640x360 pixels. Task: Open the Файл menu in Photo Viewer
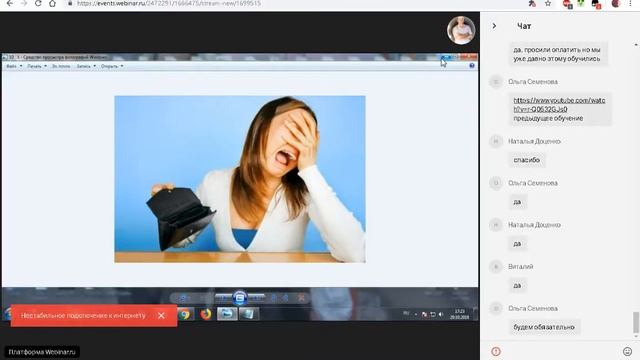[x=13, y=66]
